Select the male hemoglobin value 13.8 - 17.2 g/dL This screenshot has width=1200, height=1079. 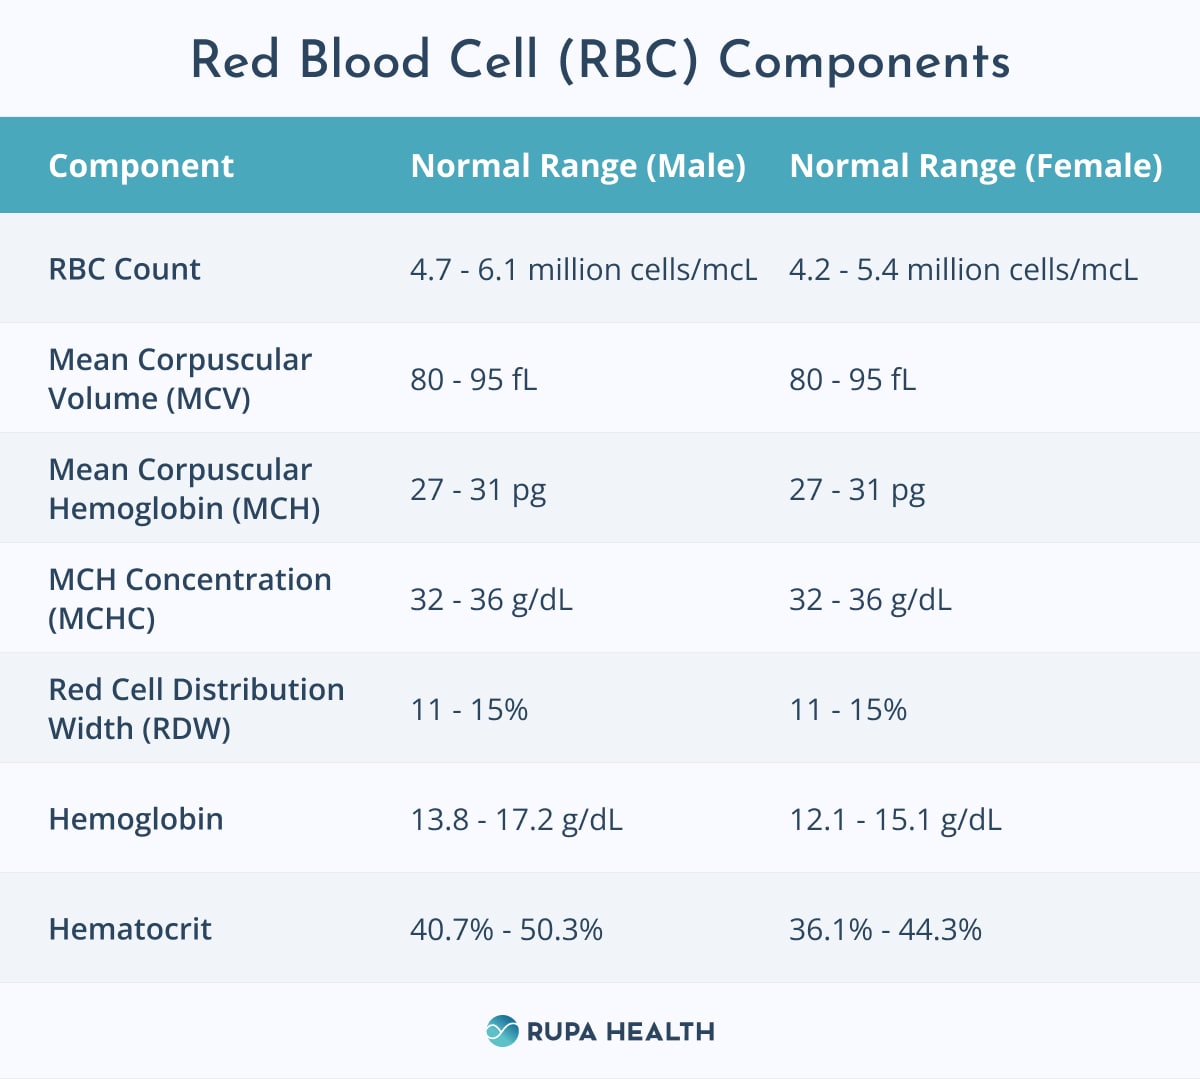coord(516,820)
